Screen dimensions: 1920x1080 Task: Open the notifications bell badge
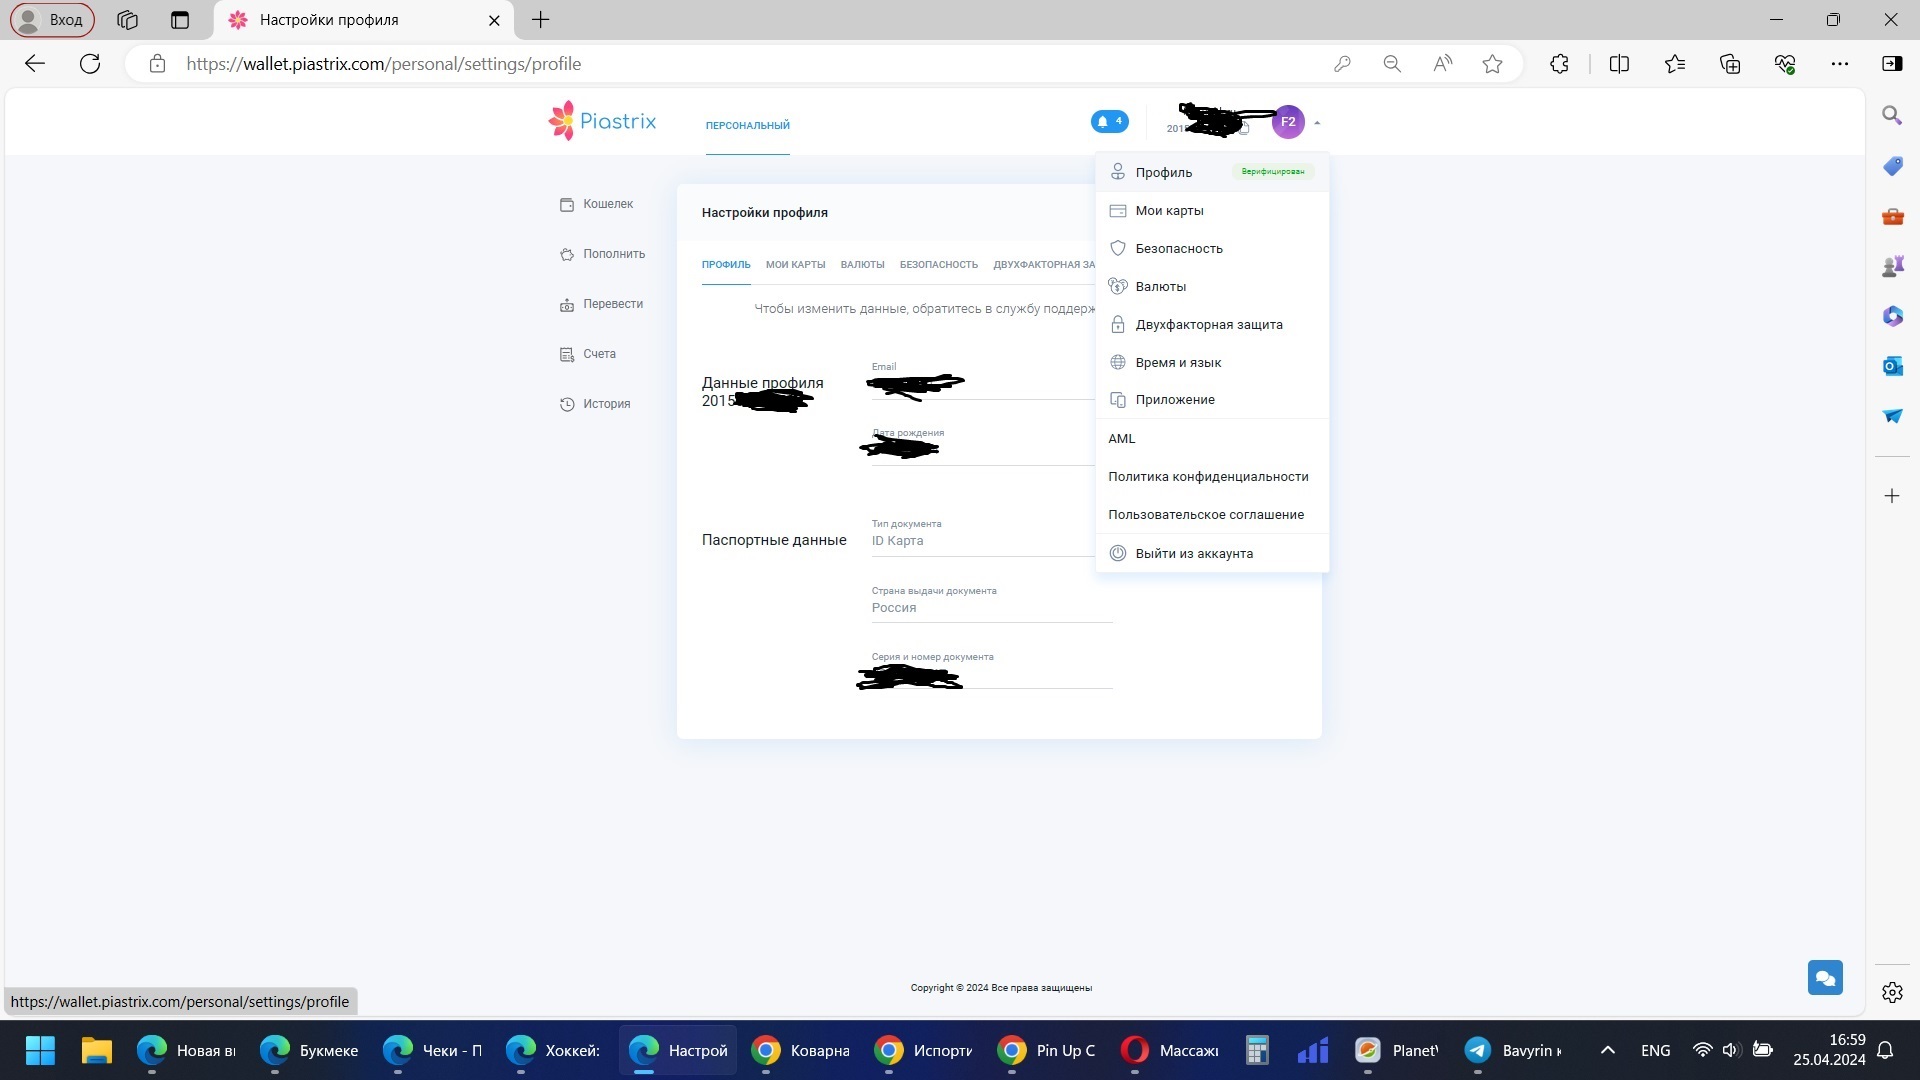[x=1109, y=121]
